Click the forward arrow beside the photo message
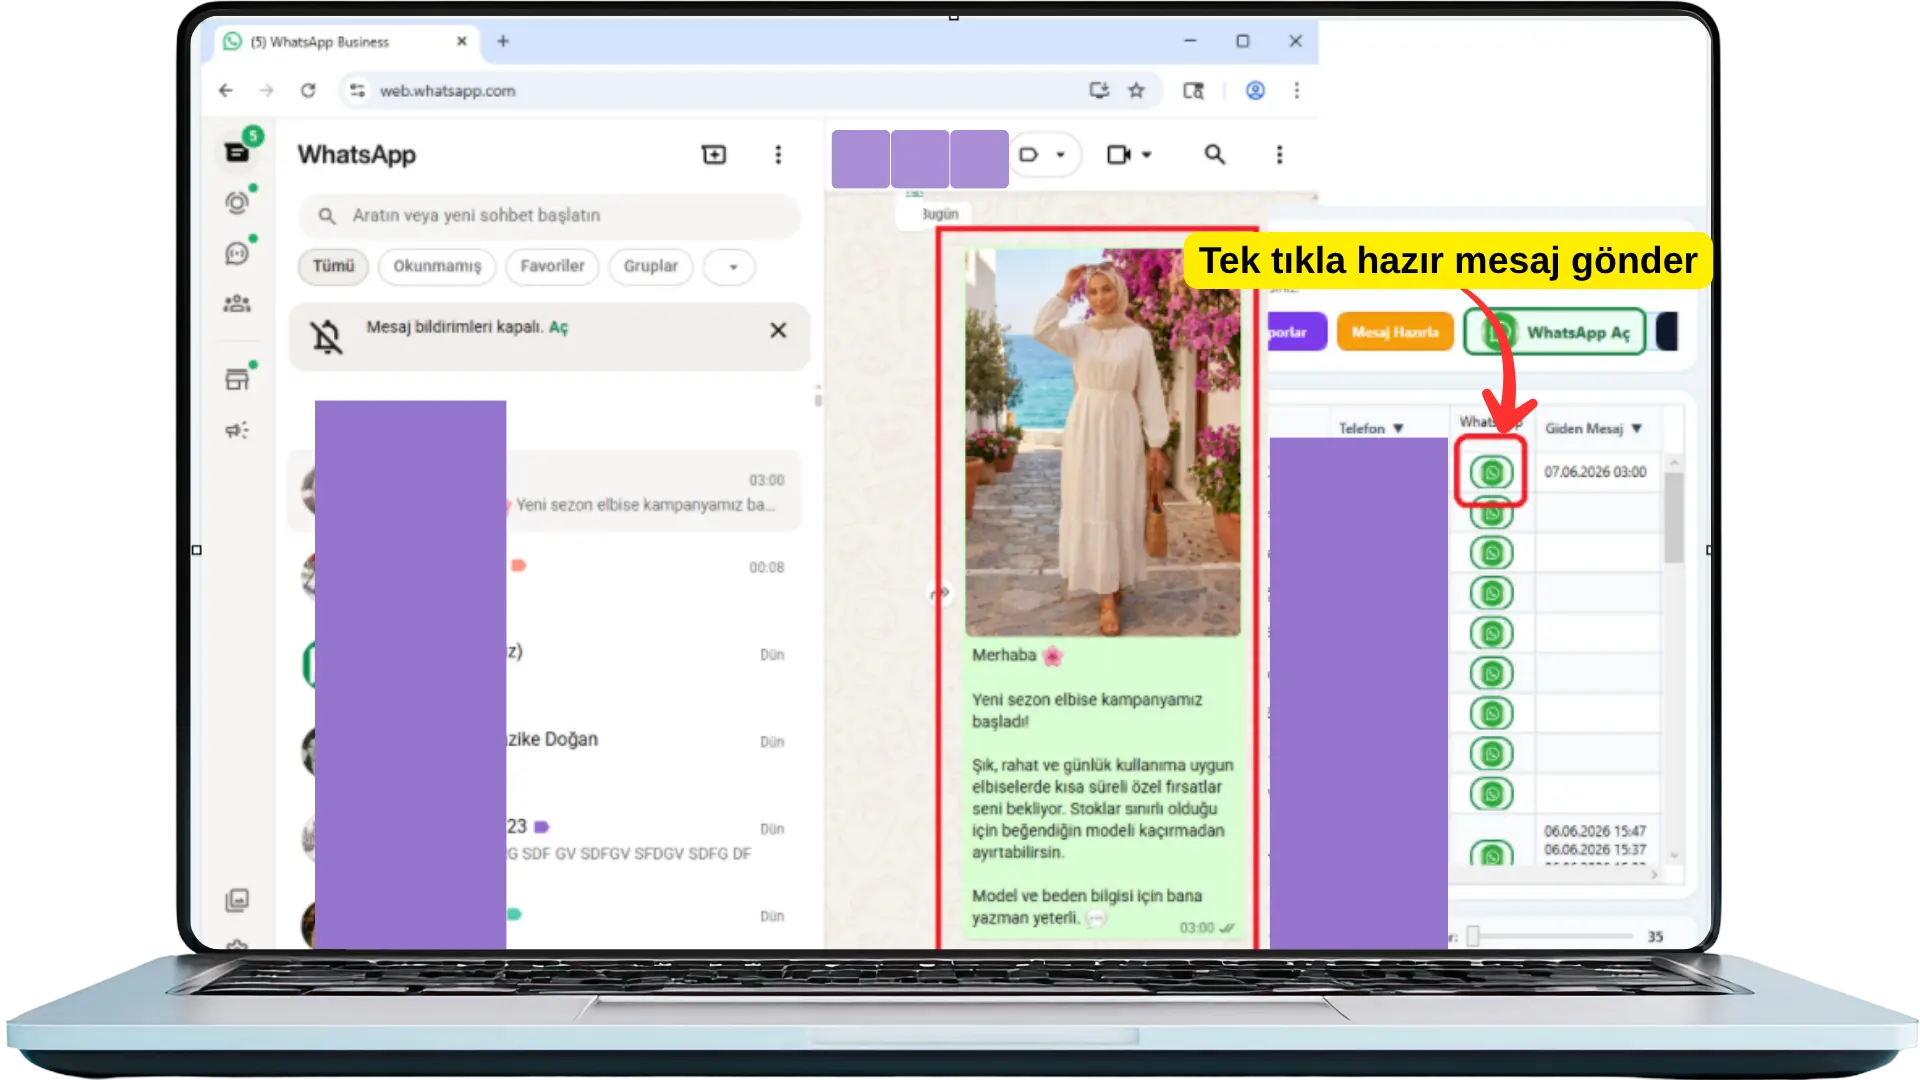Image resolution: width=1920 pixels, height=1080 pixels. coord(940,593)
